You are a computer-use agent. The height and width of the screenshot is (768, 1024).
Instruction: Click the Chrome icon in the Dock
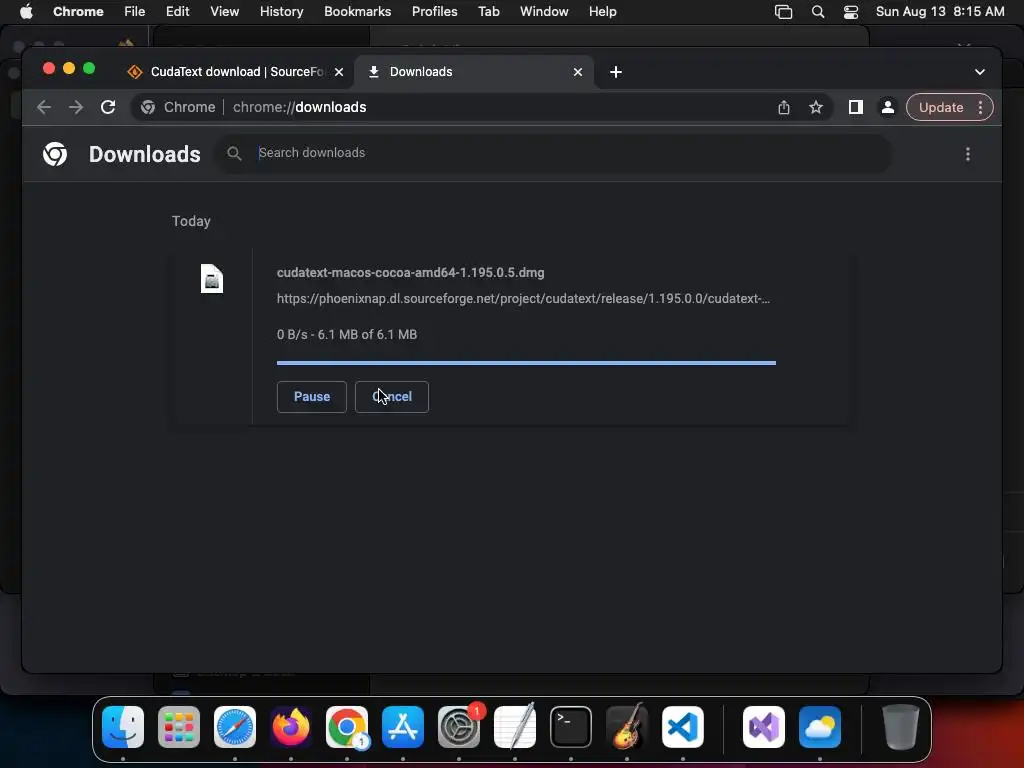click(347, 727)
